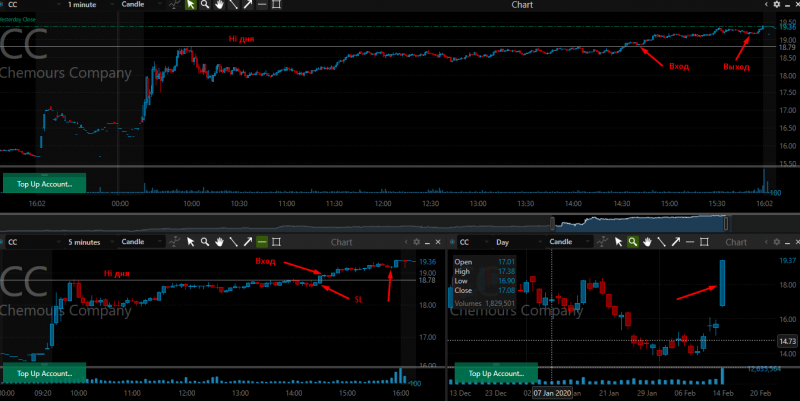
Task: Choose the arrow drawing tool in the Day chart toolbar
Action: click(x=676, y=242)
